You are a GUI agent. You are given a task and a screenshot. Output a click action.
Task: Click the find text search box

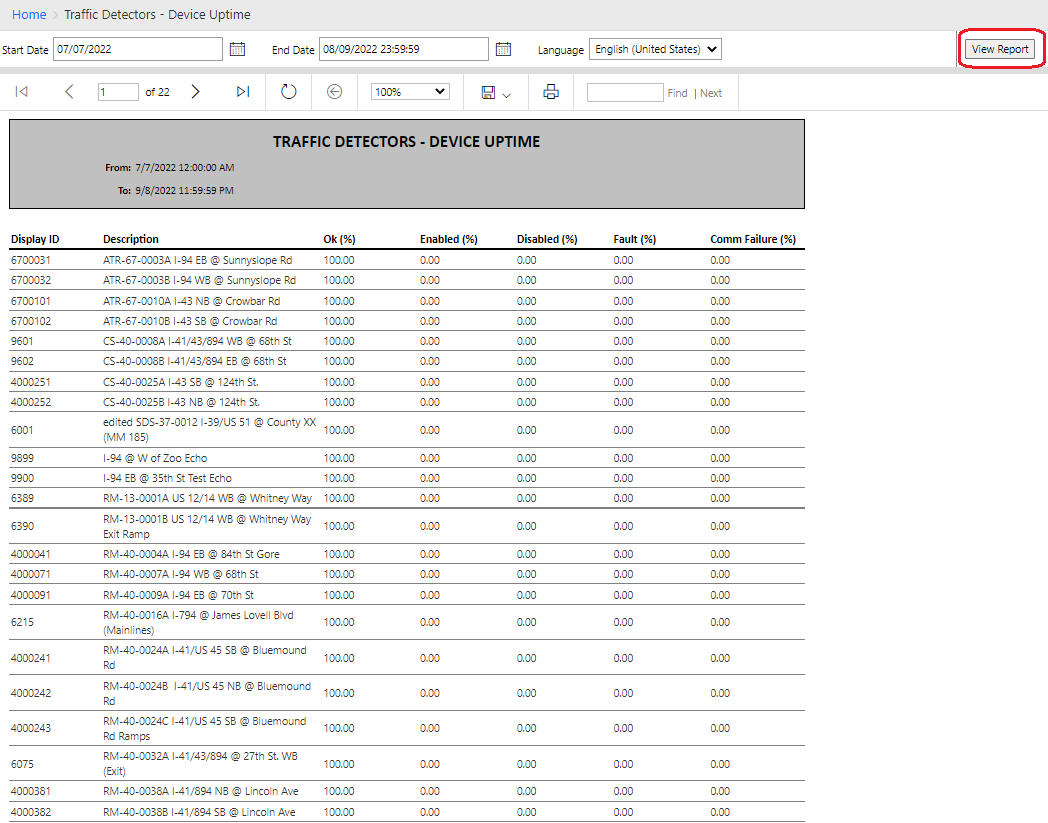point(625,92)
